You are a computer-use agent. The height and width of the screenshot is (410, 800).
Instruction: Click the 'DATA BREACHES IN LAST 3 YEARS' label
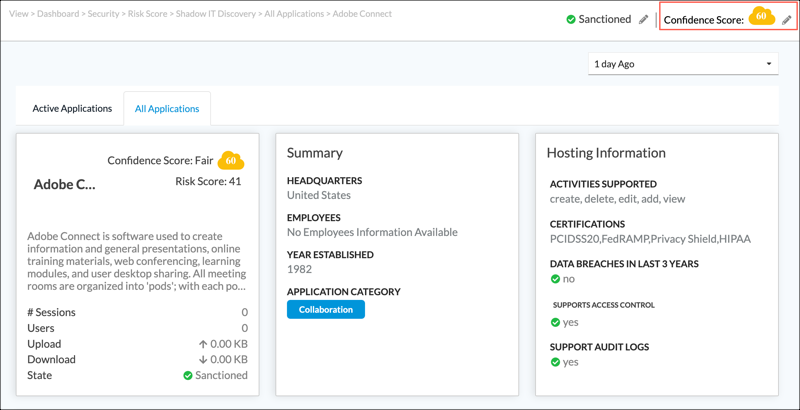coord(624,264)
